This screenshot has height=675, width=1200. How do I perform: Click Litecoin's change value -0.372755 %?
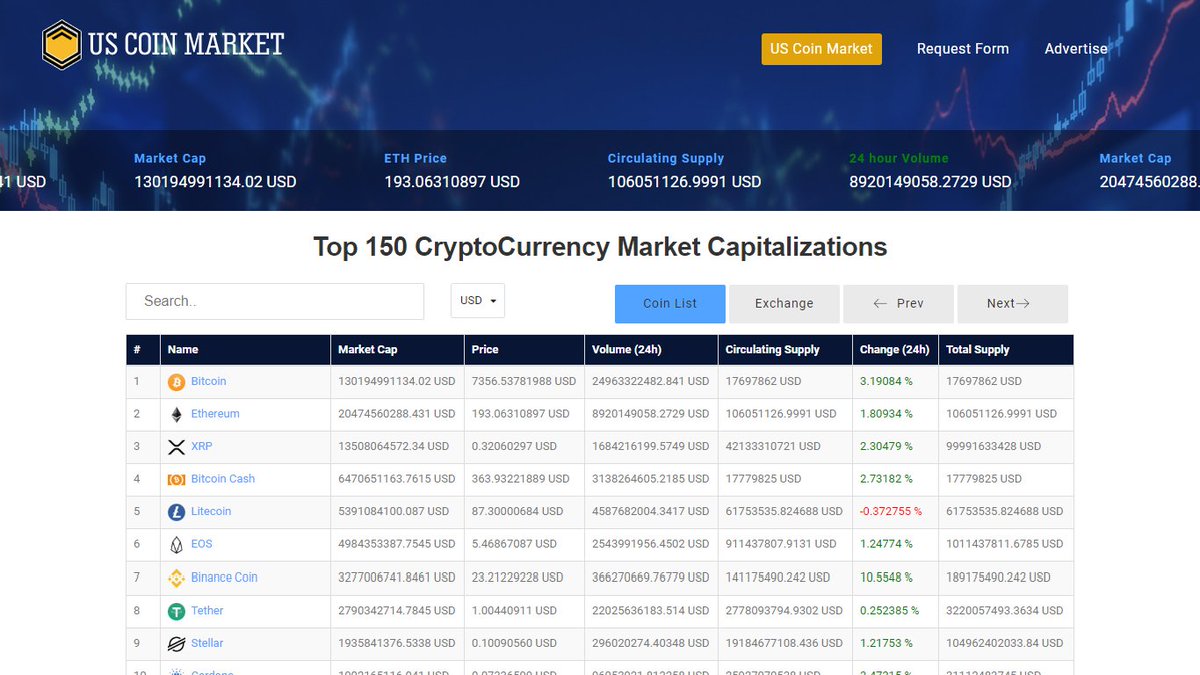coord(891,511)
